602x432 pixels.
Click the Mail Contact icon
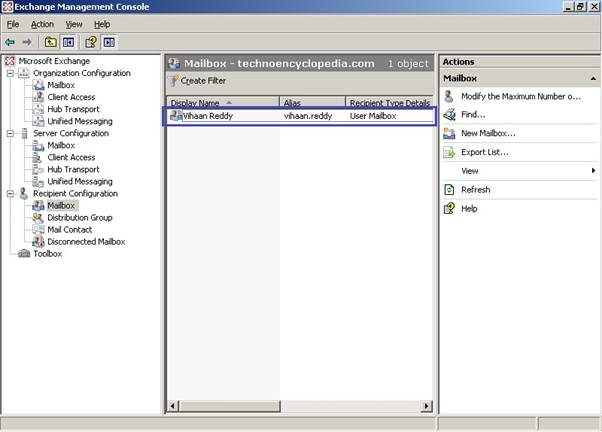38,230
